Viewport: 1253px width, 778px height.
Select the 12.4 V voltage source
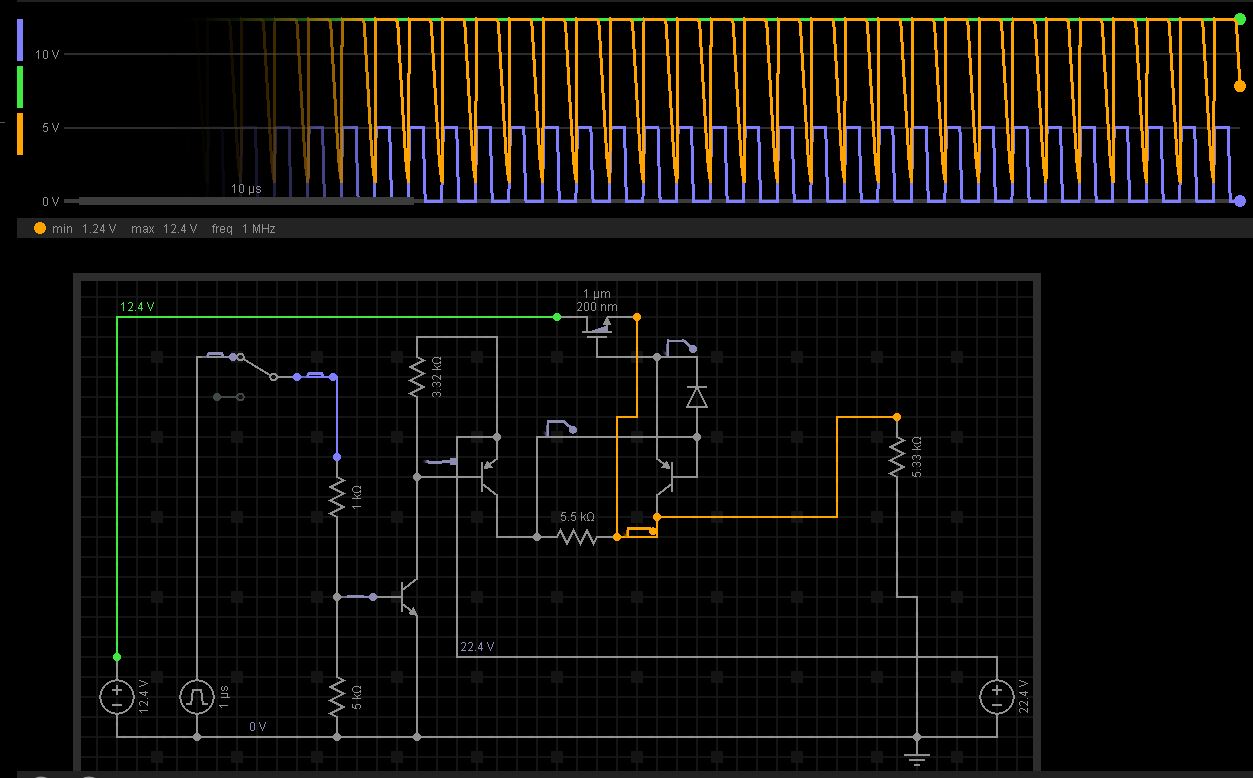(x=117, y=695)
